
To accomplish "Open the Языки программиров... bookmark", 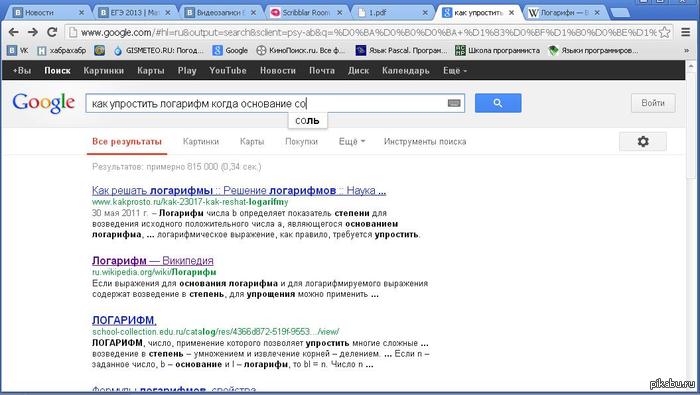I will coord(593,51).
